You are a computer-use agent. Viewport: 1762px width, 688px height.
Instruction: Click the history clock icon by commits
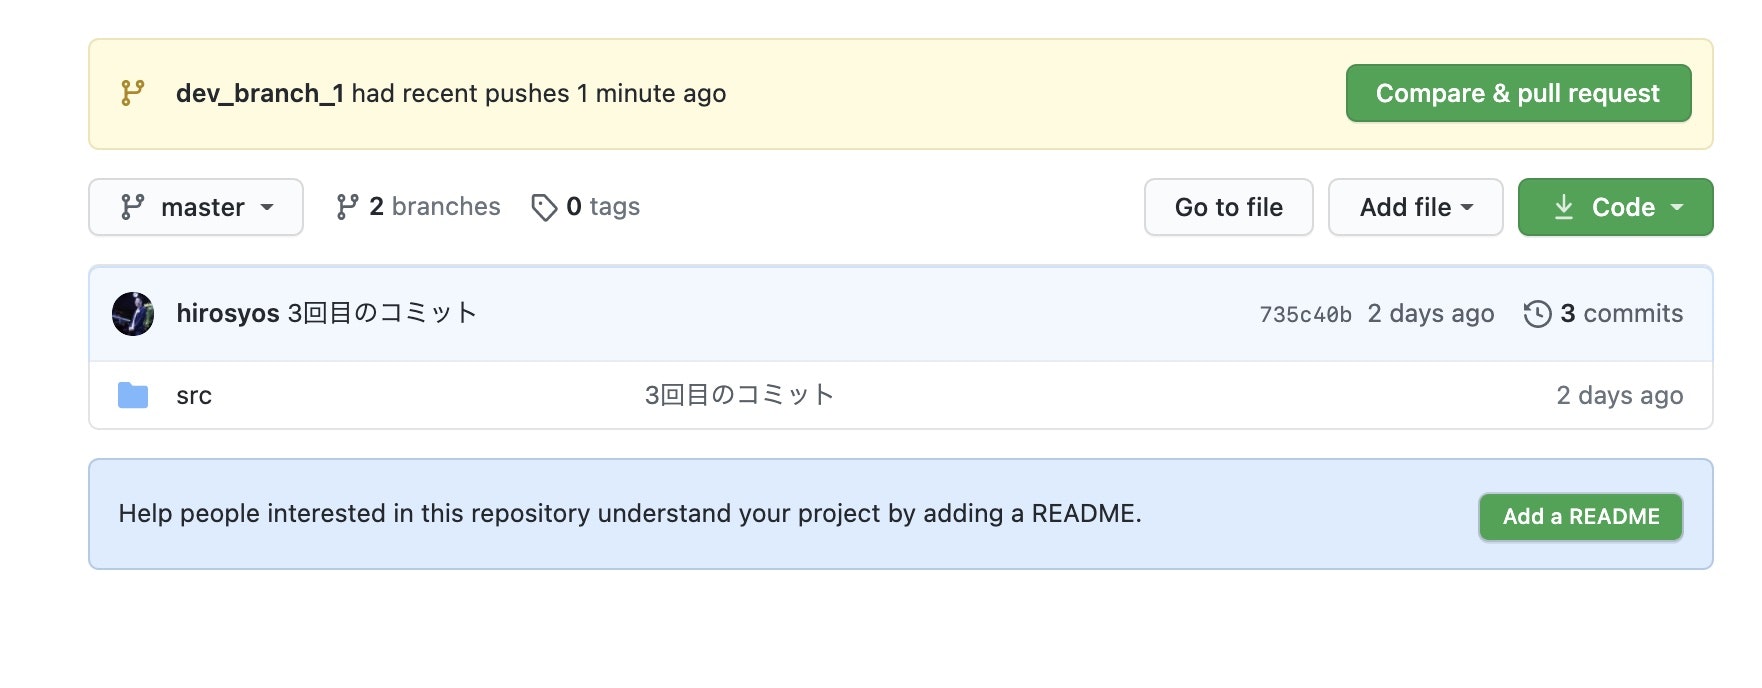pos(1537,314)
